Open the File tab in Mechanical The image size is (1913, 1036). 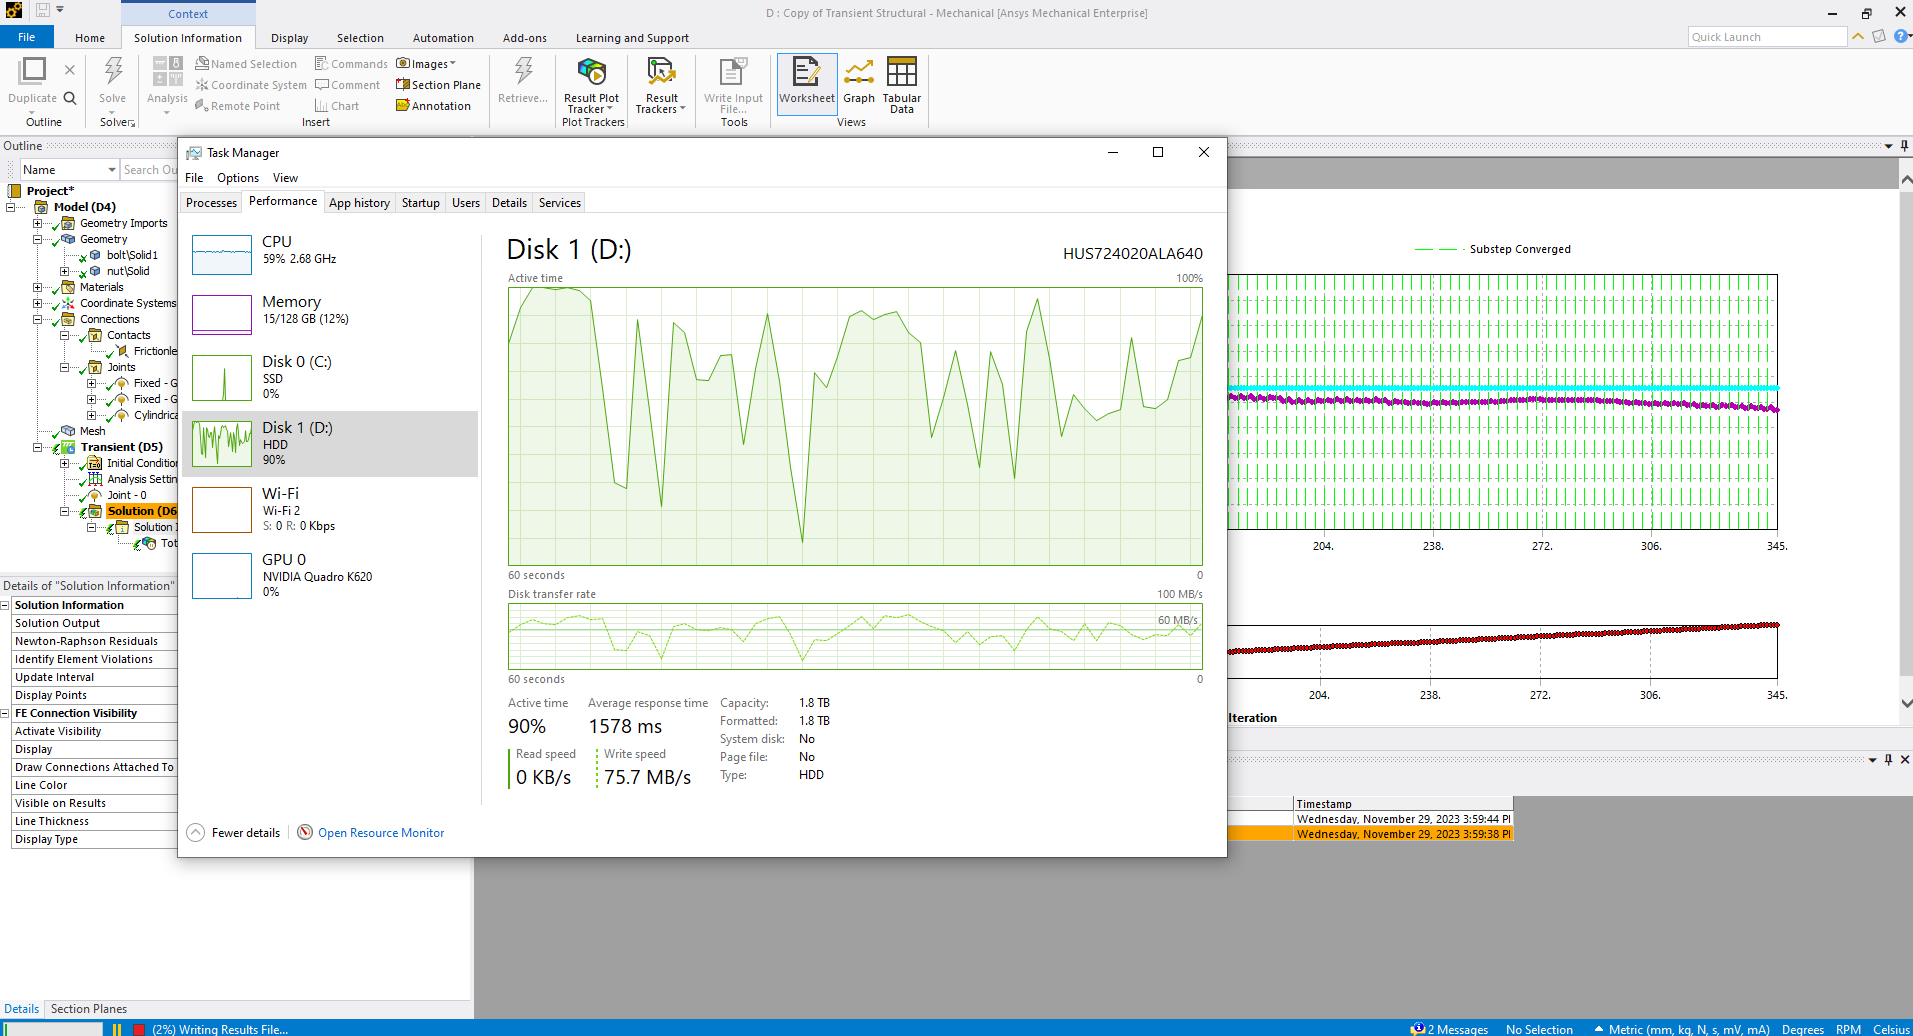[x=27, y=37]
